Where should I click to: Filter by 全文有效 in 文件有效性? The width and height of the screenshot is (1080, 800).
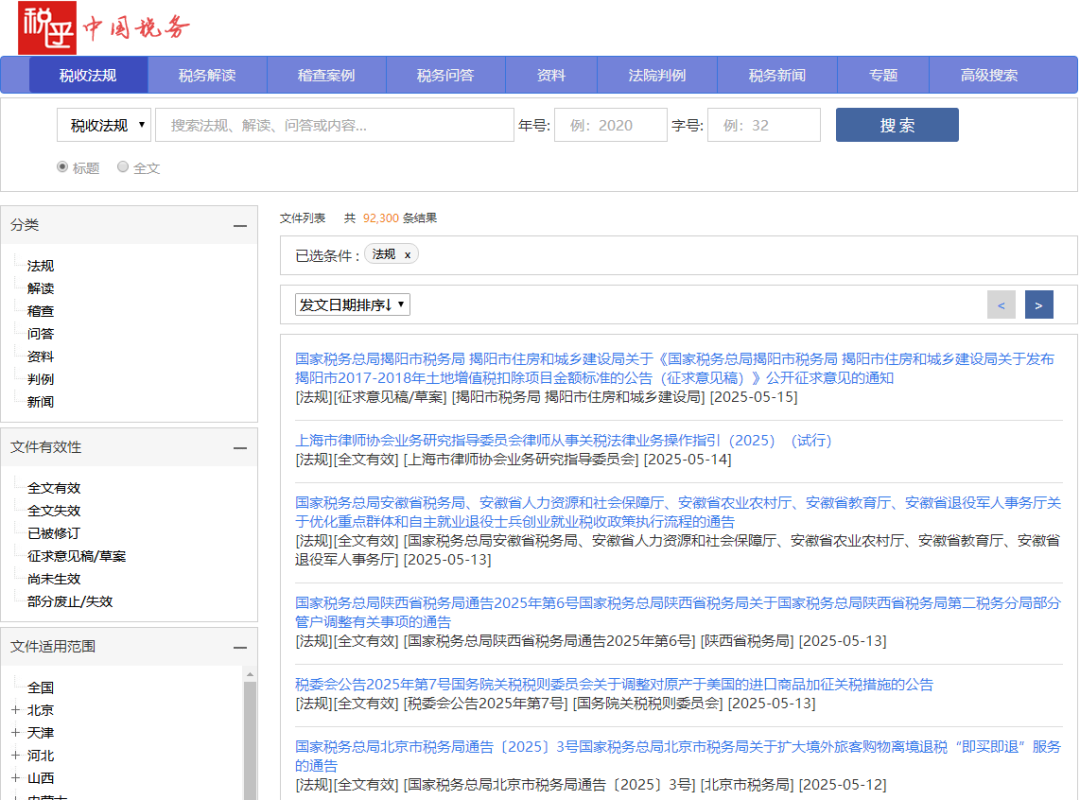pos(54,488)
